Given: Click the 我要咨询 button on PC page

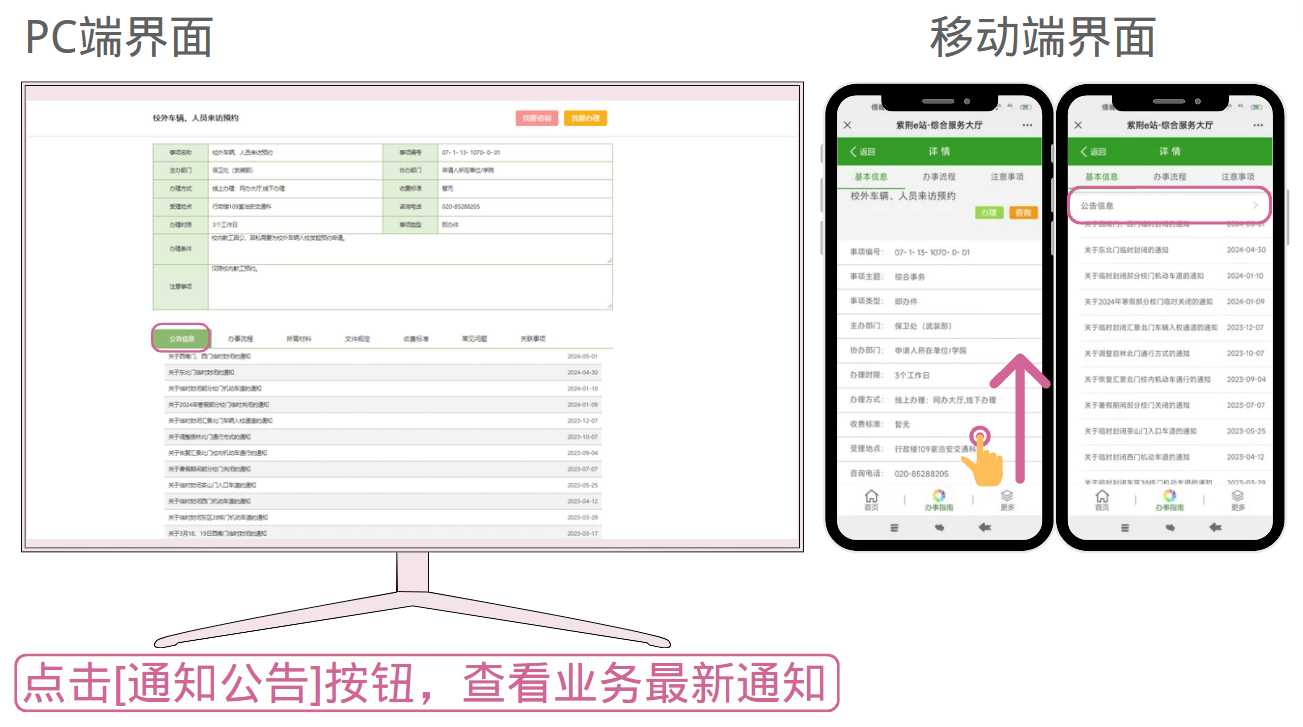Looking at the screenshot, I should click(537, 118).
